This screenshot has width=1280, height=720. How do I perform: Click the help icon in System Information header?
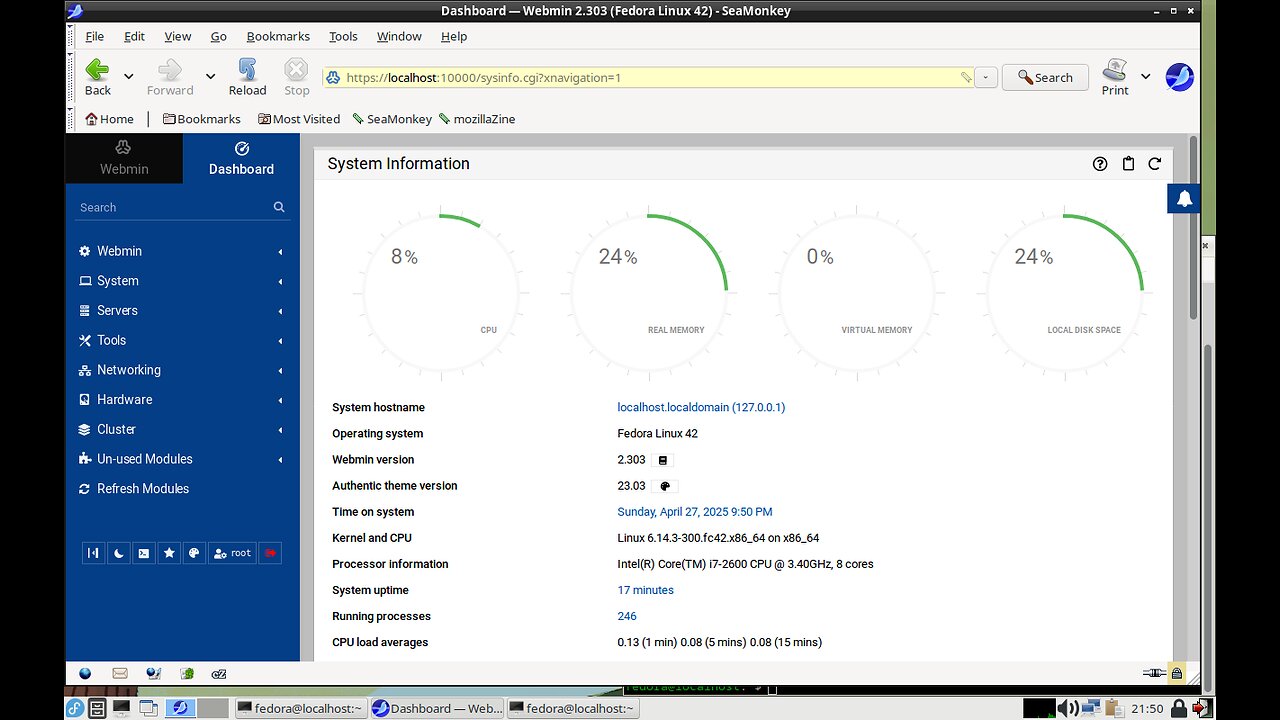pyautogui.click(x=1100, y=164)
